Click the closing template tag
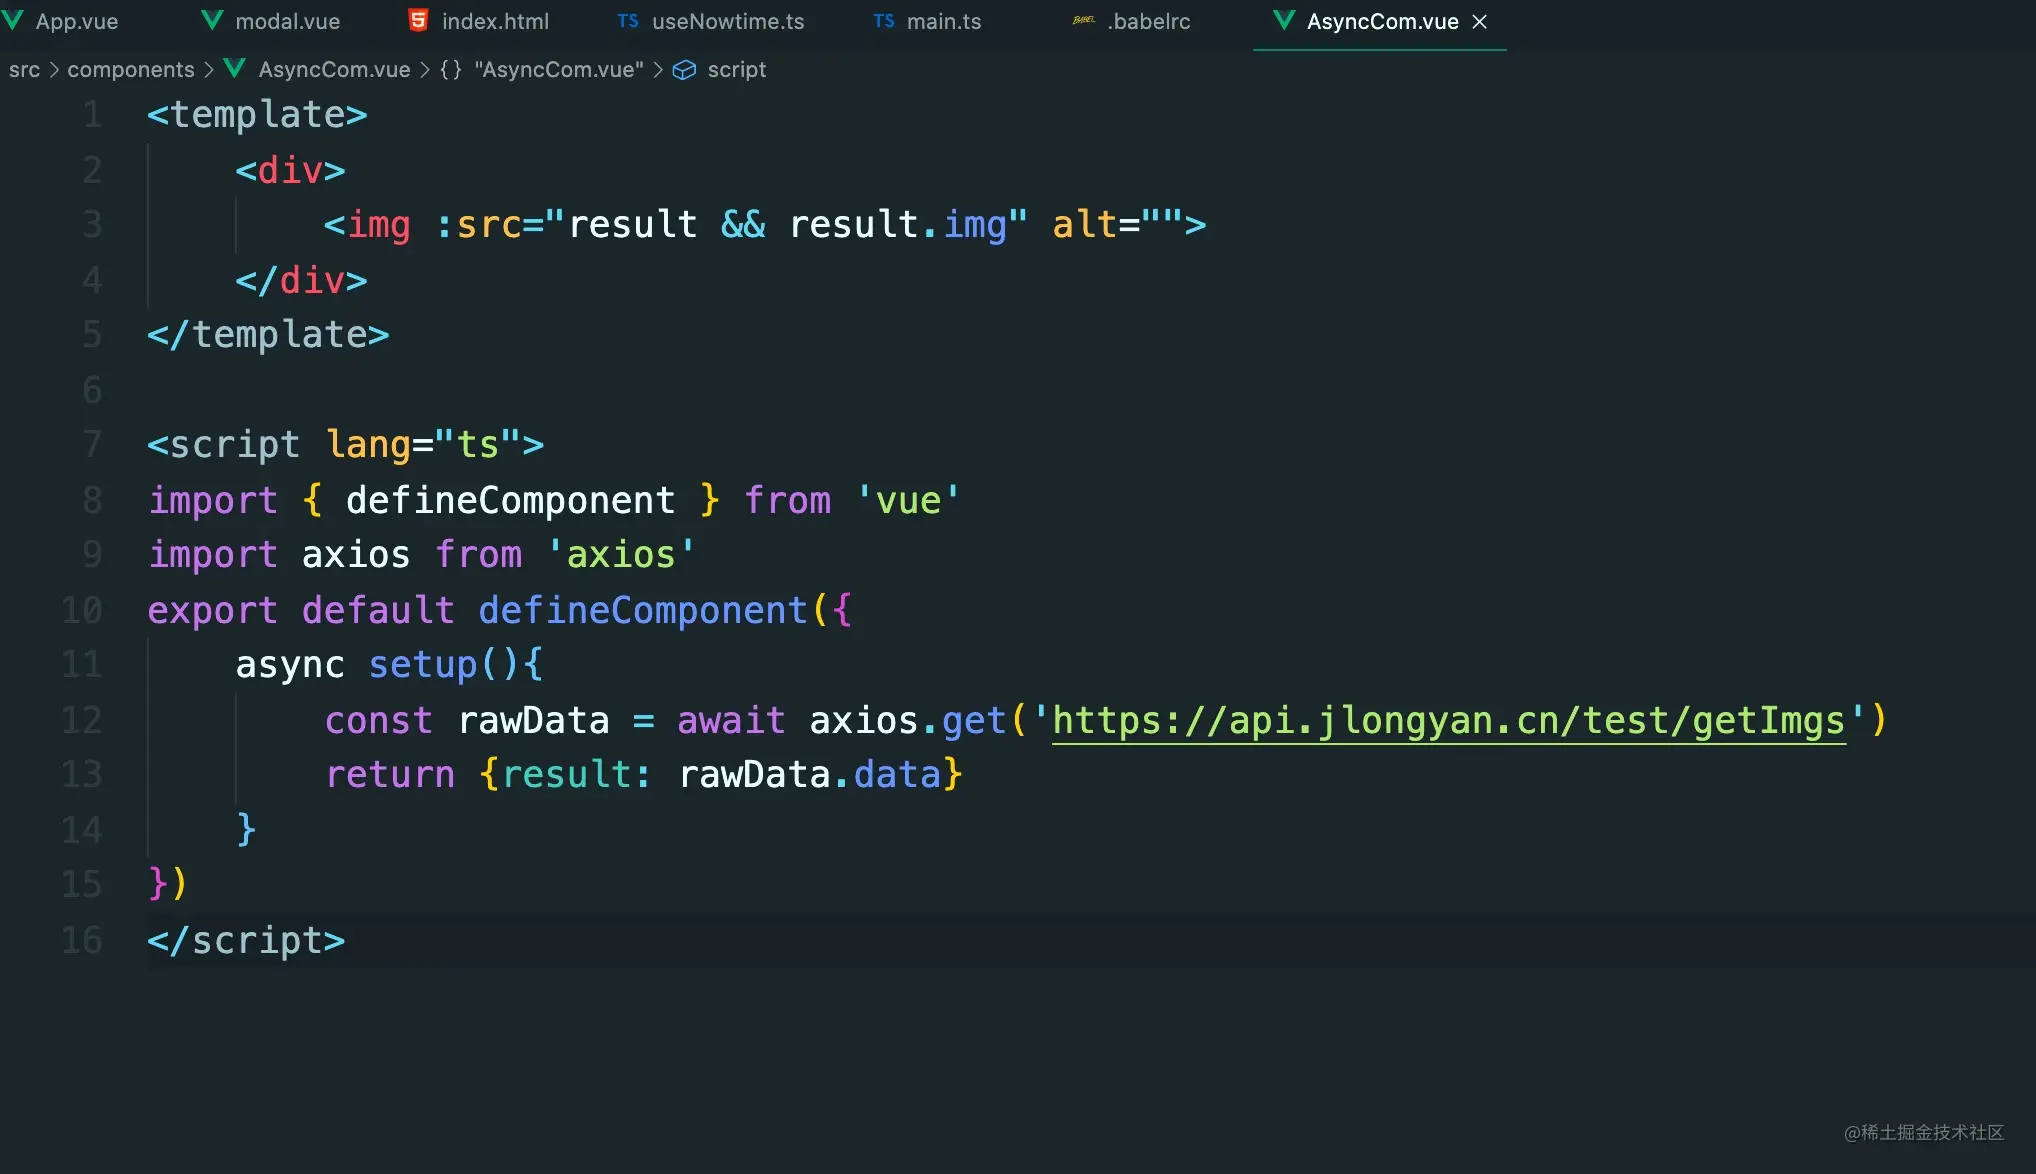 coord(268,335)
